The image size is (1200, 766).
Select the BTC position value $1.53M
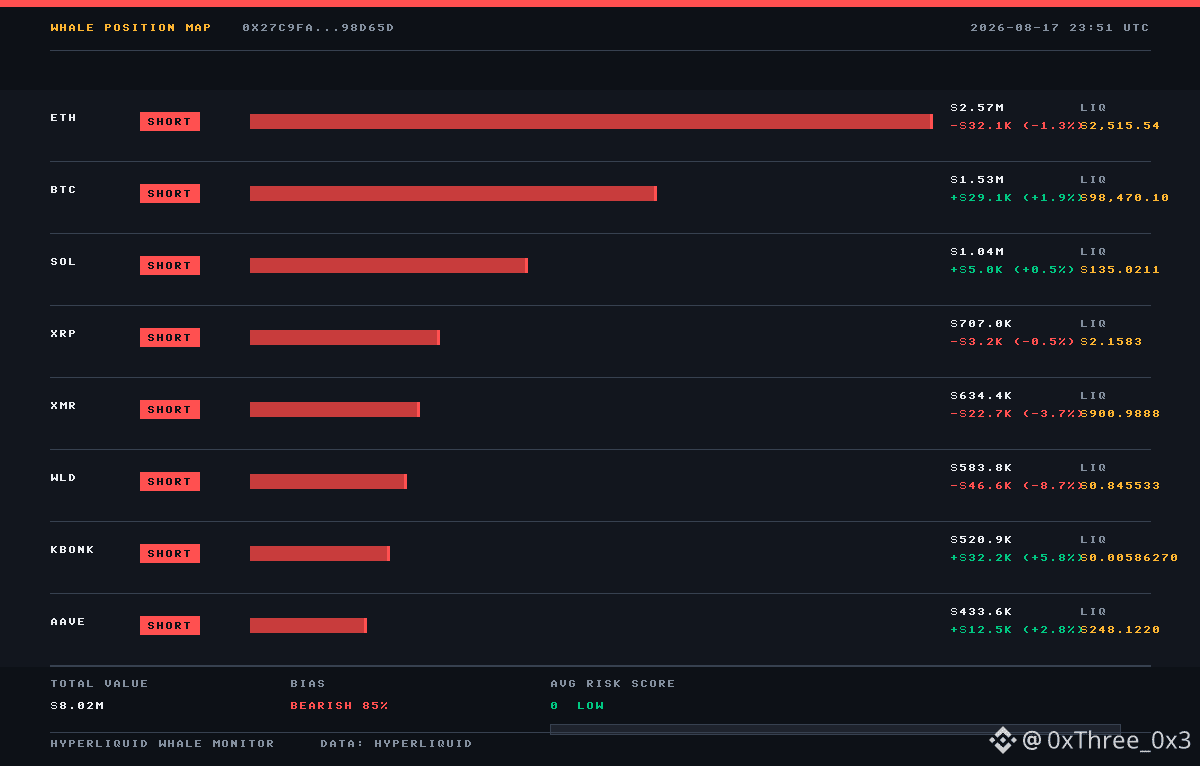click(977, 180)
